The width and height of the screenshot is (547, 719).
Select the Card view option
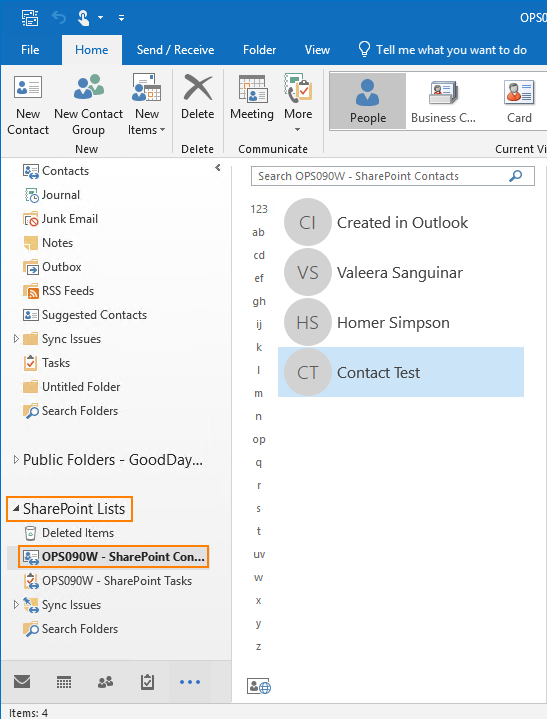519,102
